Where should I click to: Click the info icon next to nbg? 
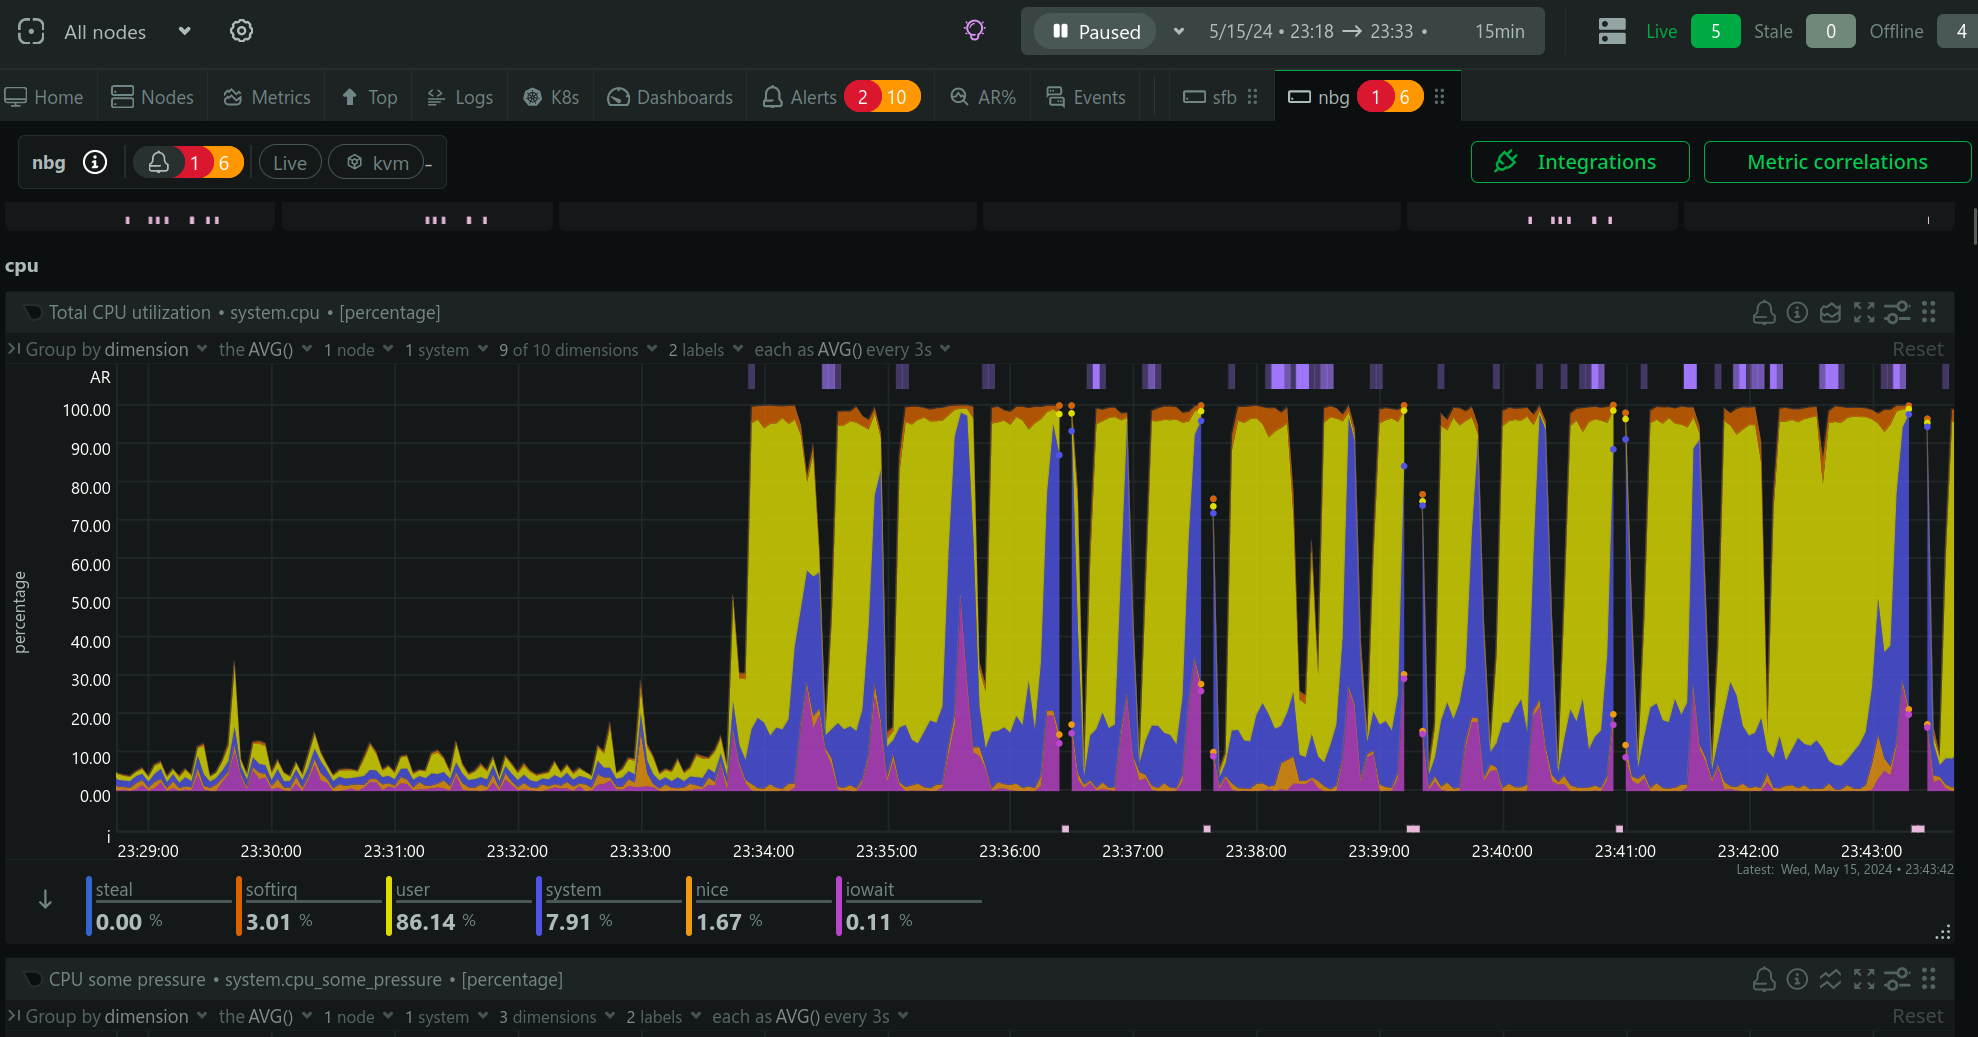point(95,162)
